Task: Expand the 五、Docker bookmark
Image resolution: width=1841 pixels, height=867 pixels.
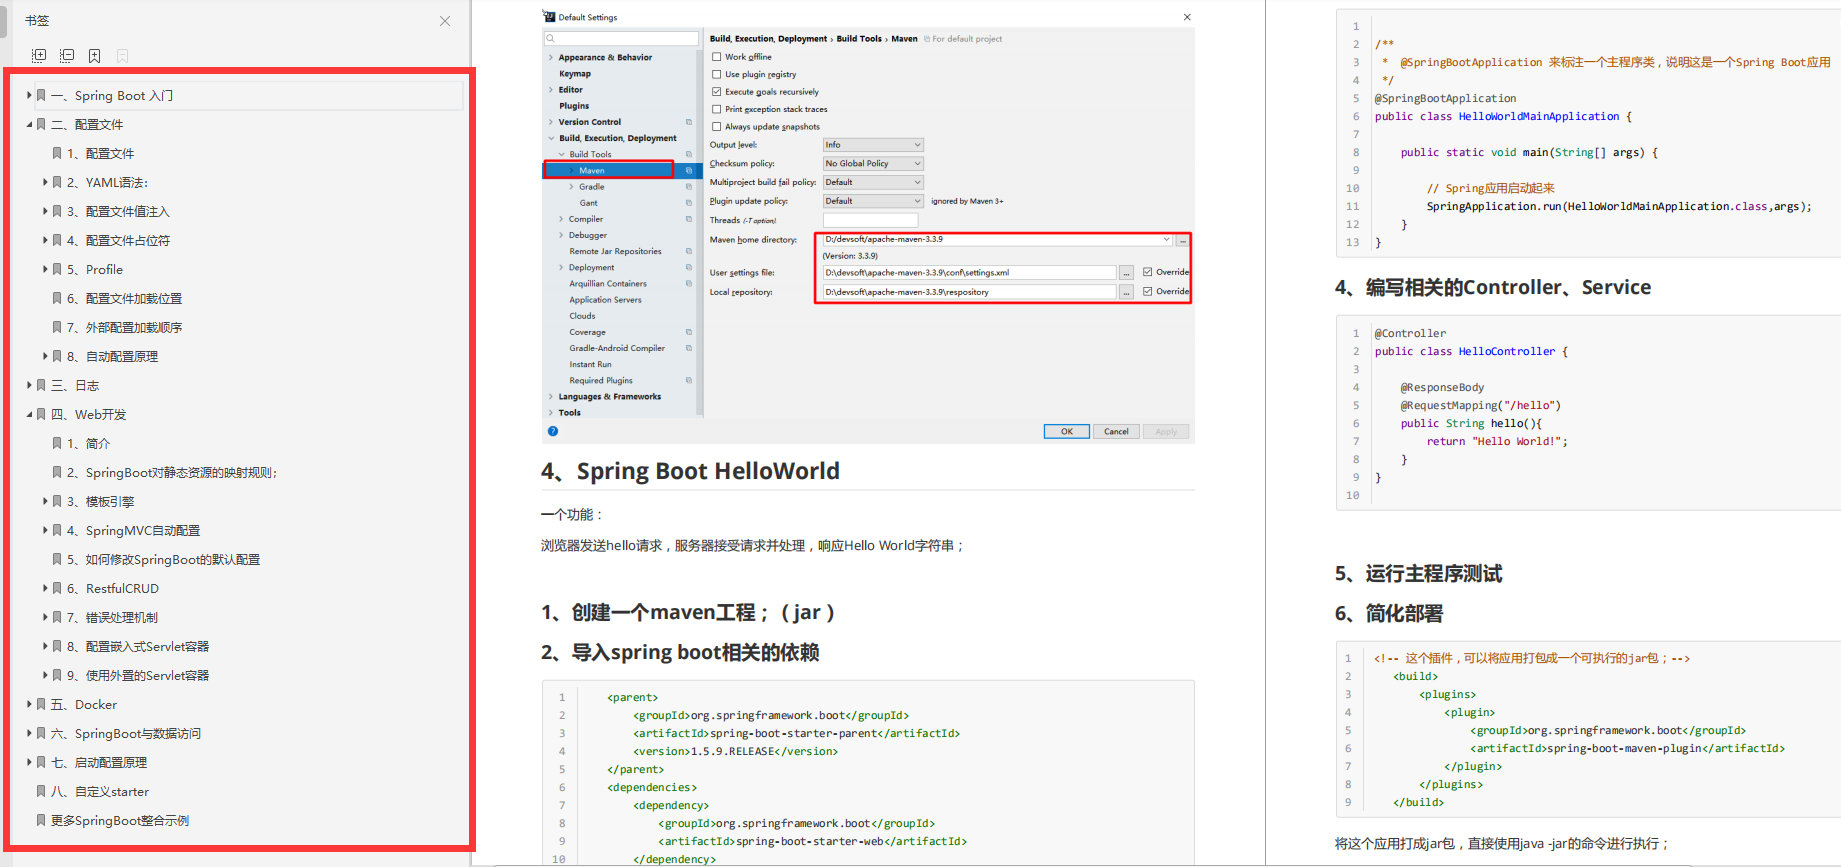Action: point(29,705)
